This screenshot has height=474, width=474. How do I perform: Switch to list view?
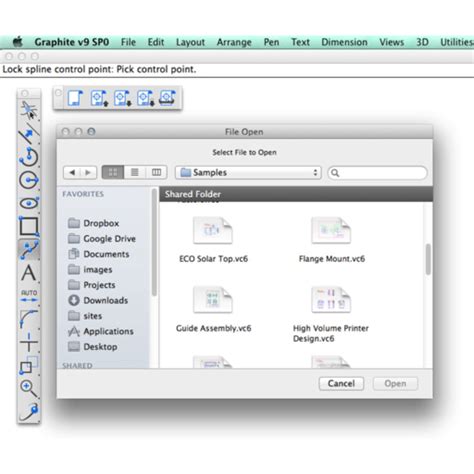click(135, 172)
